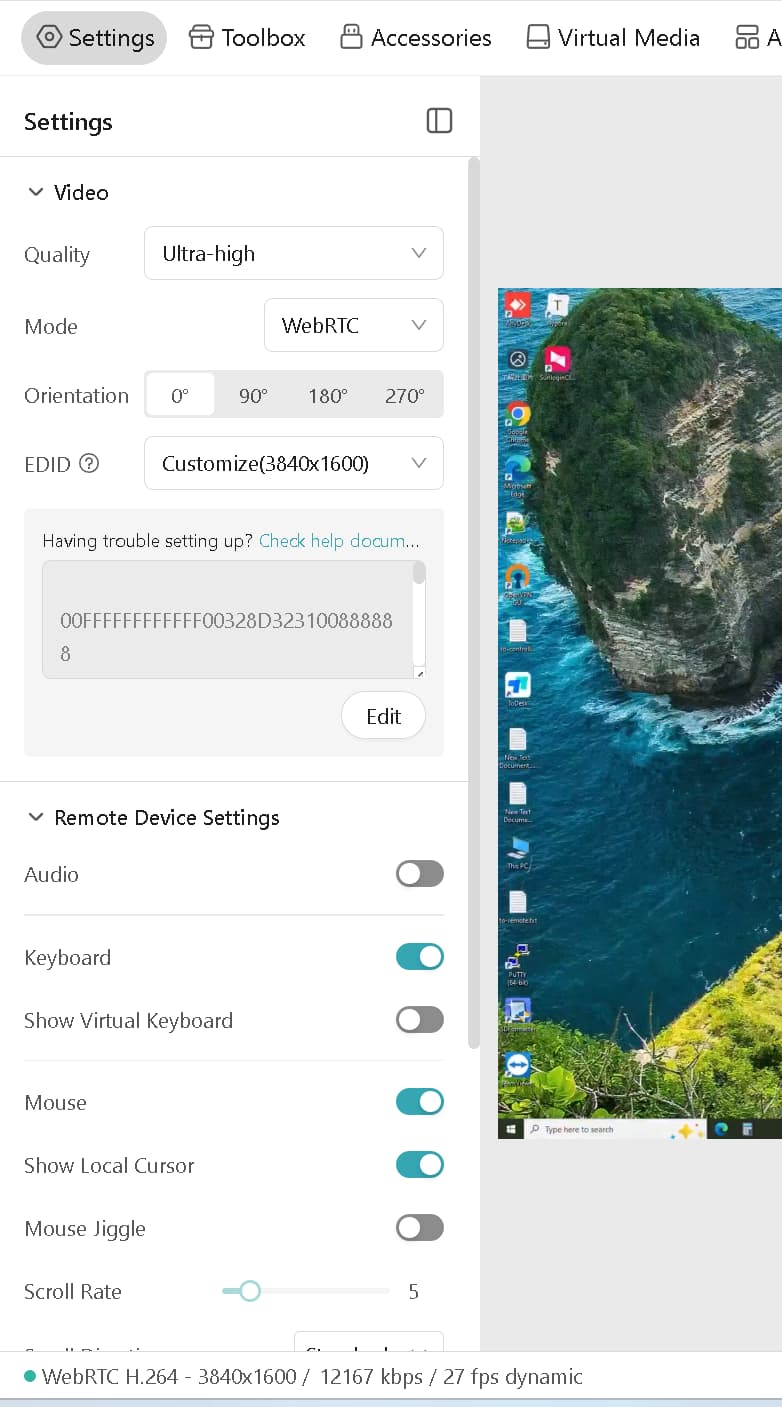The image size is (782, 1407).
Task: Click the EDID help question mark icon
Action: tap(89, 463)
